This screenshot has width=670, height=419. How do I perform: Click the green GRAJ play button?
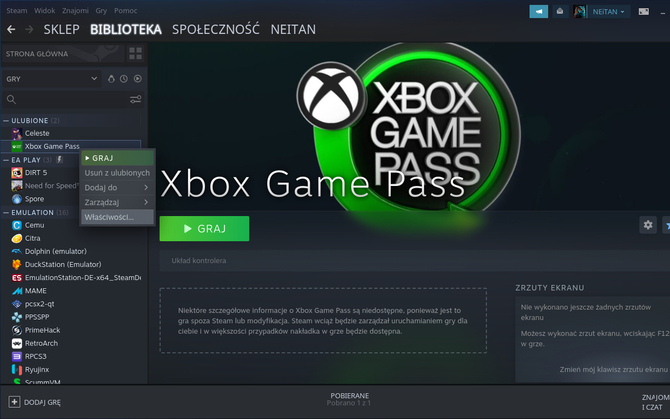point(204,229)
